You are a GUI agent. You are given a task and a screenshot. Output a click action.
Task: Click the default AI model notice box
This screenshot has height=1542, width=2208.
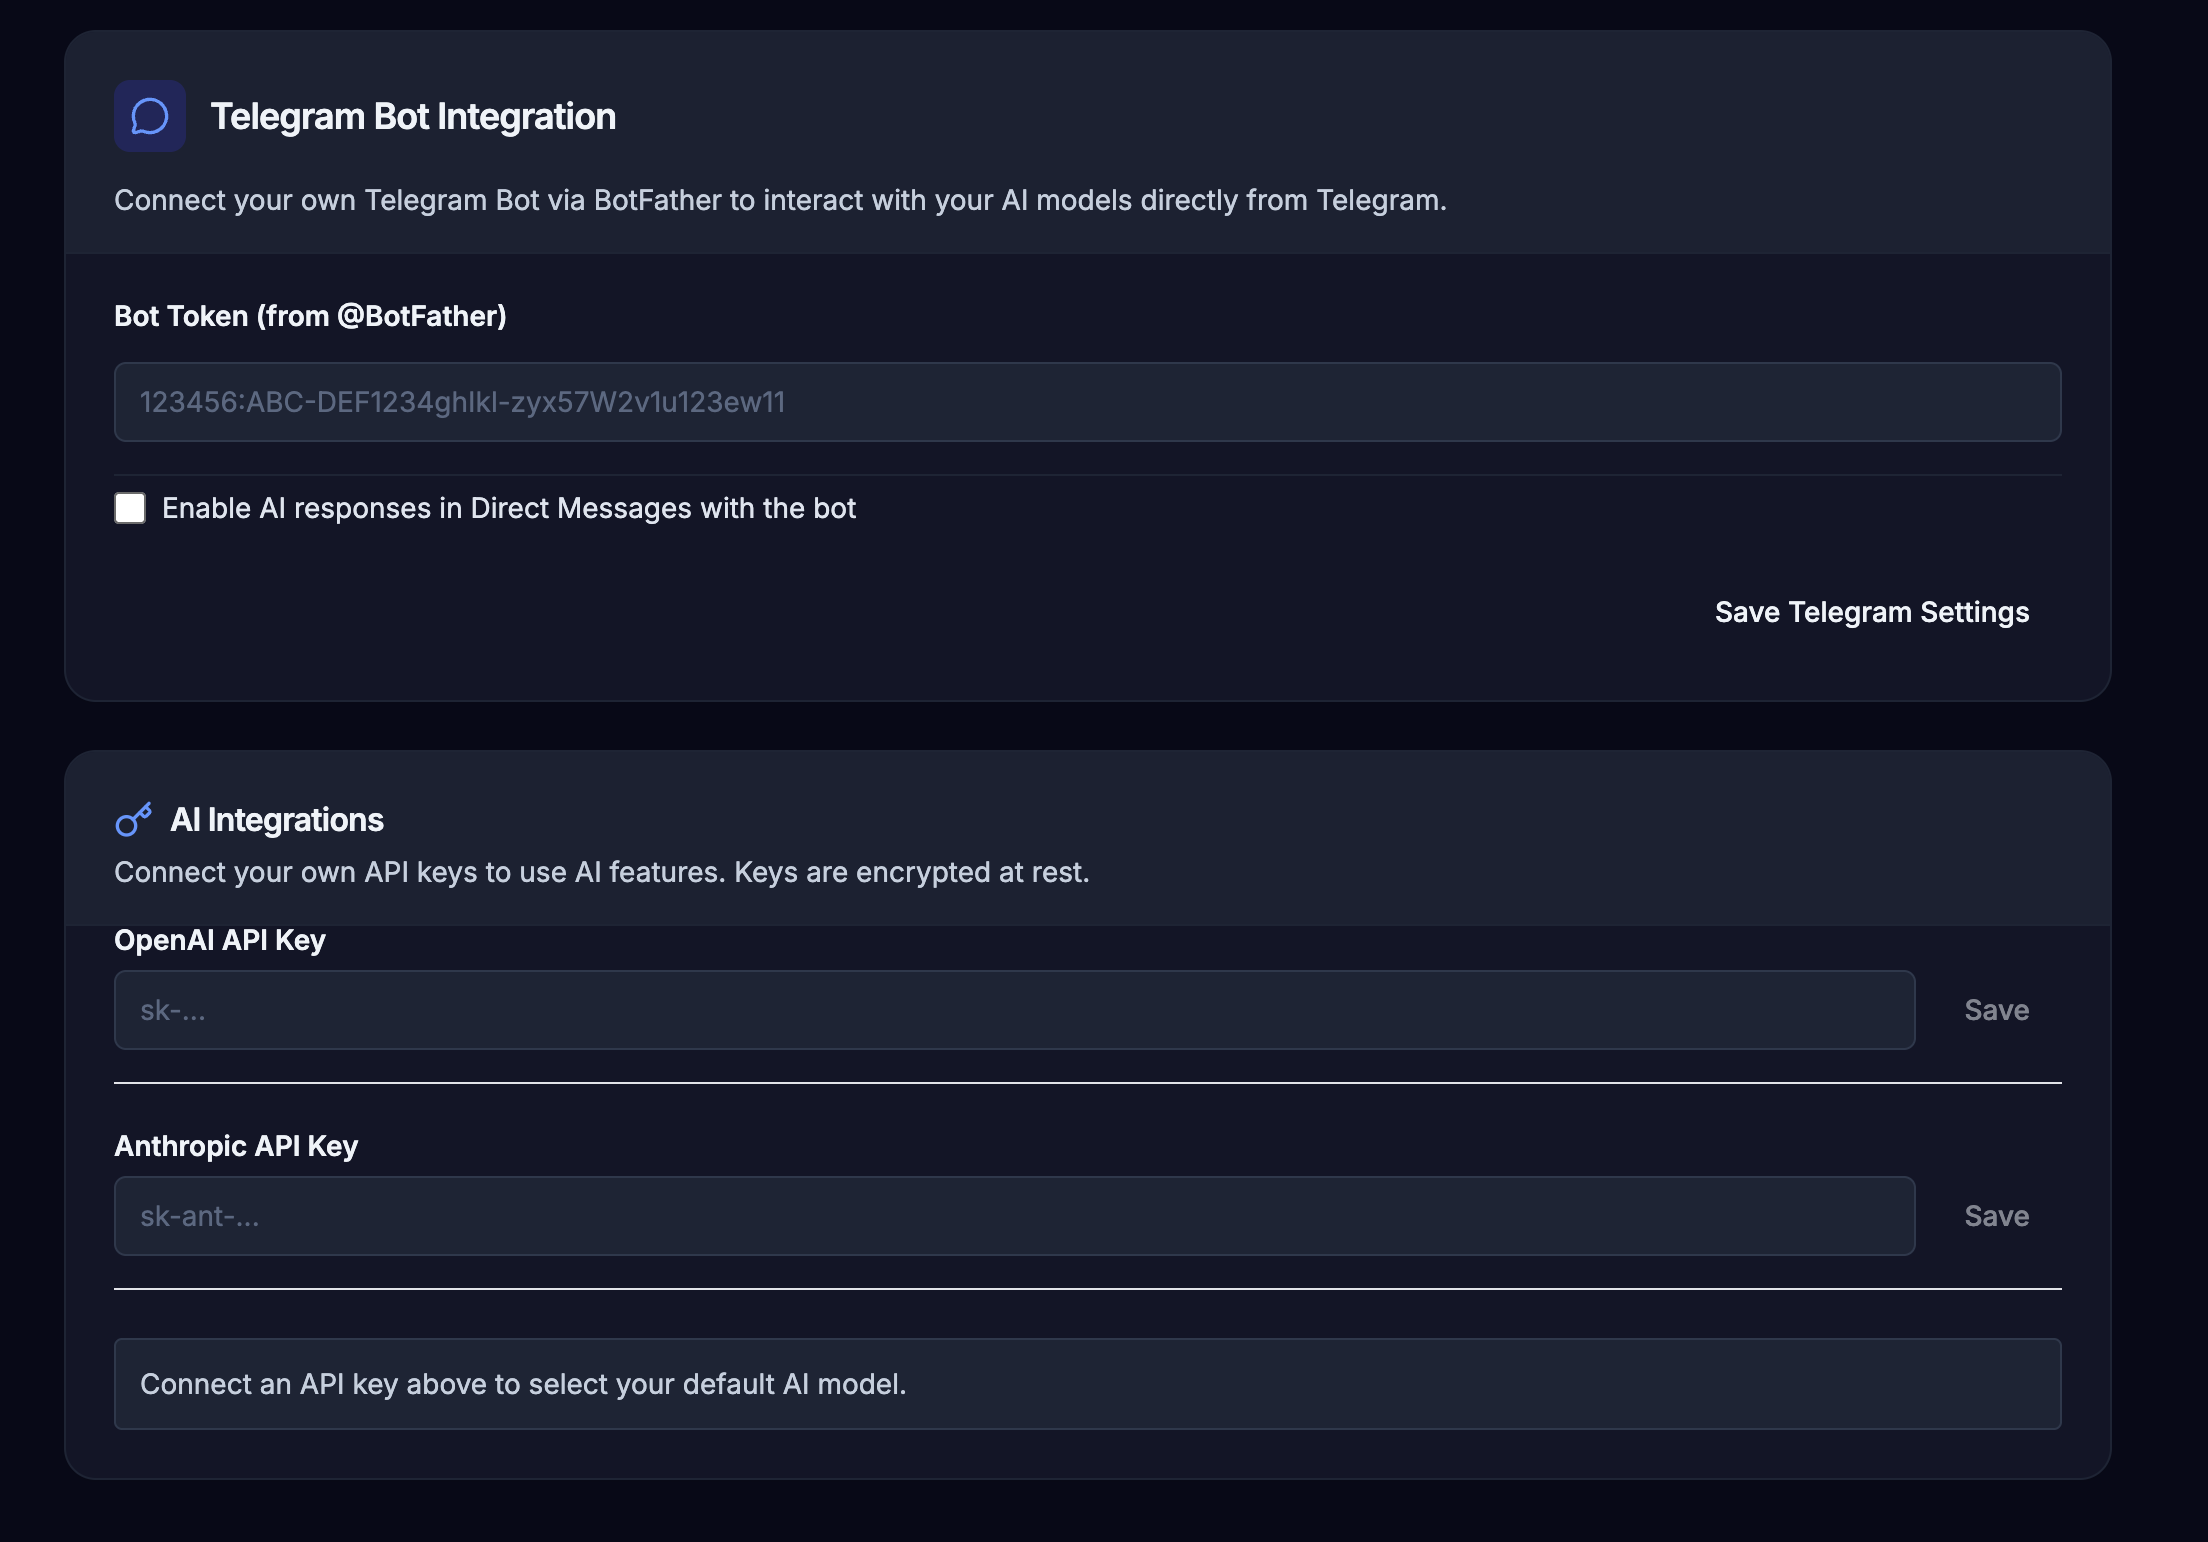(1087, 1384)
